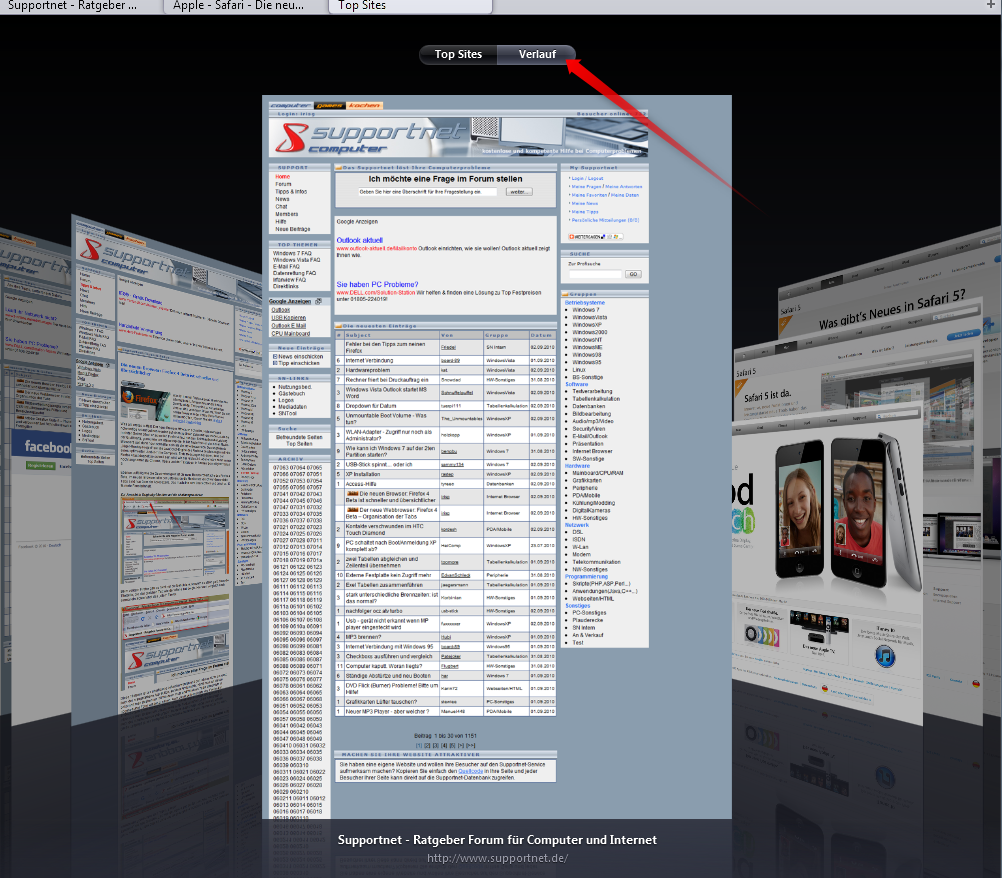Select the Top Sites browser tab
This screenshot has width=1002, height=878.
coord(410,6)
